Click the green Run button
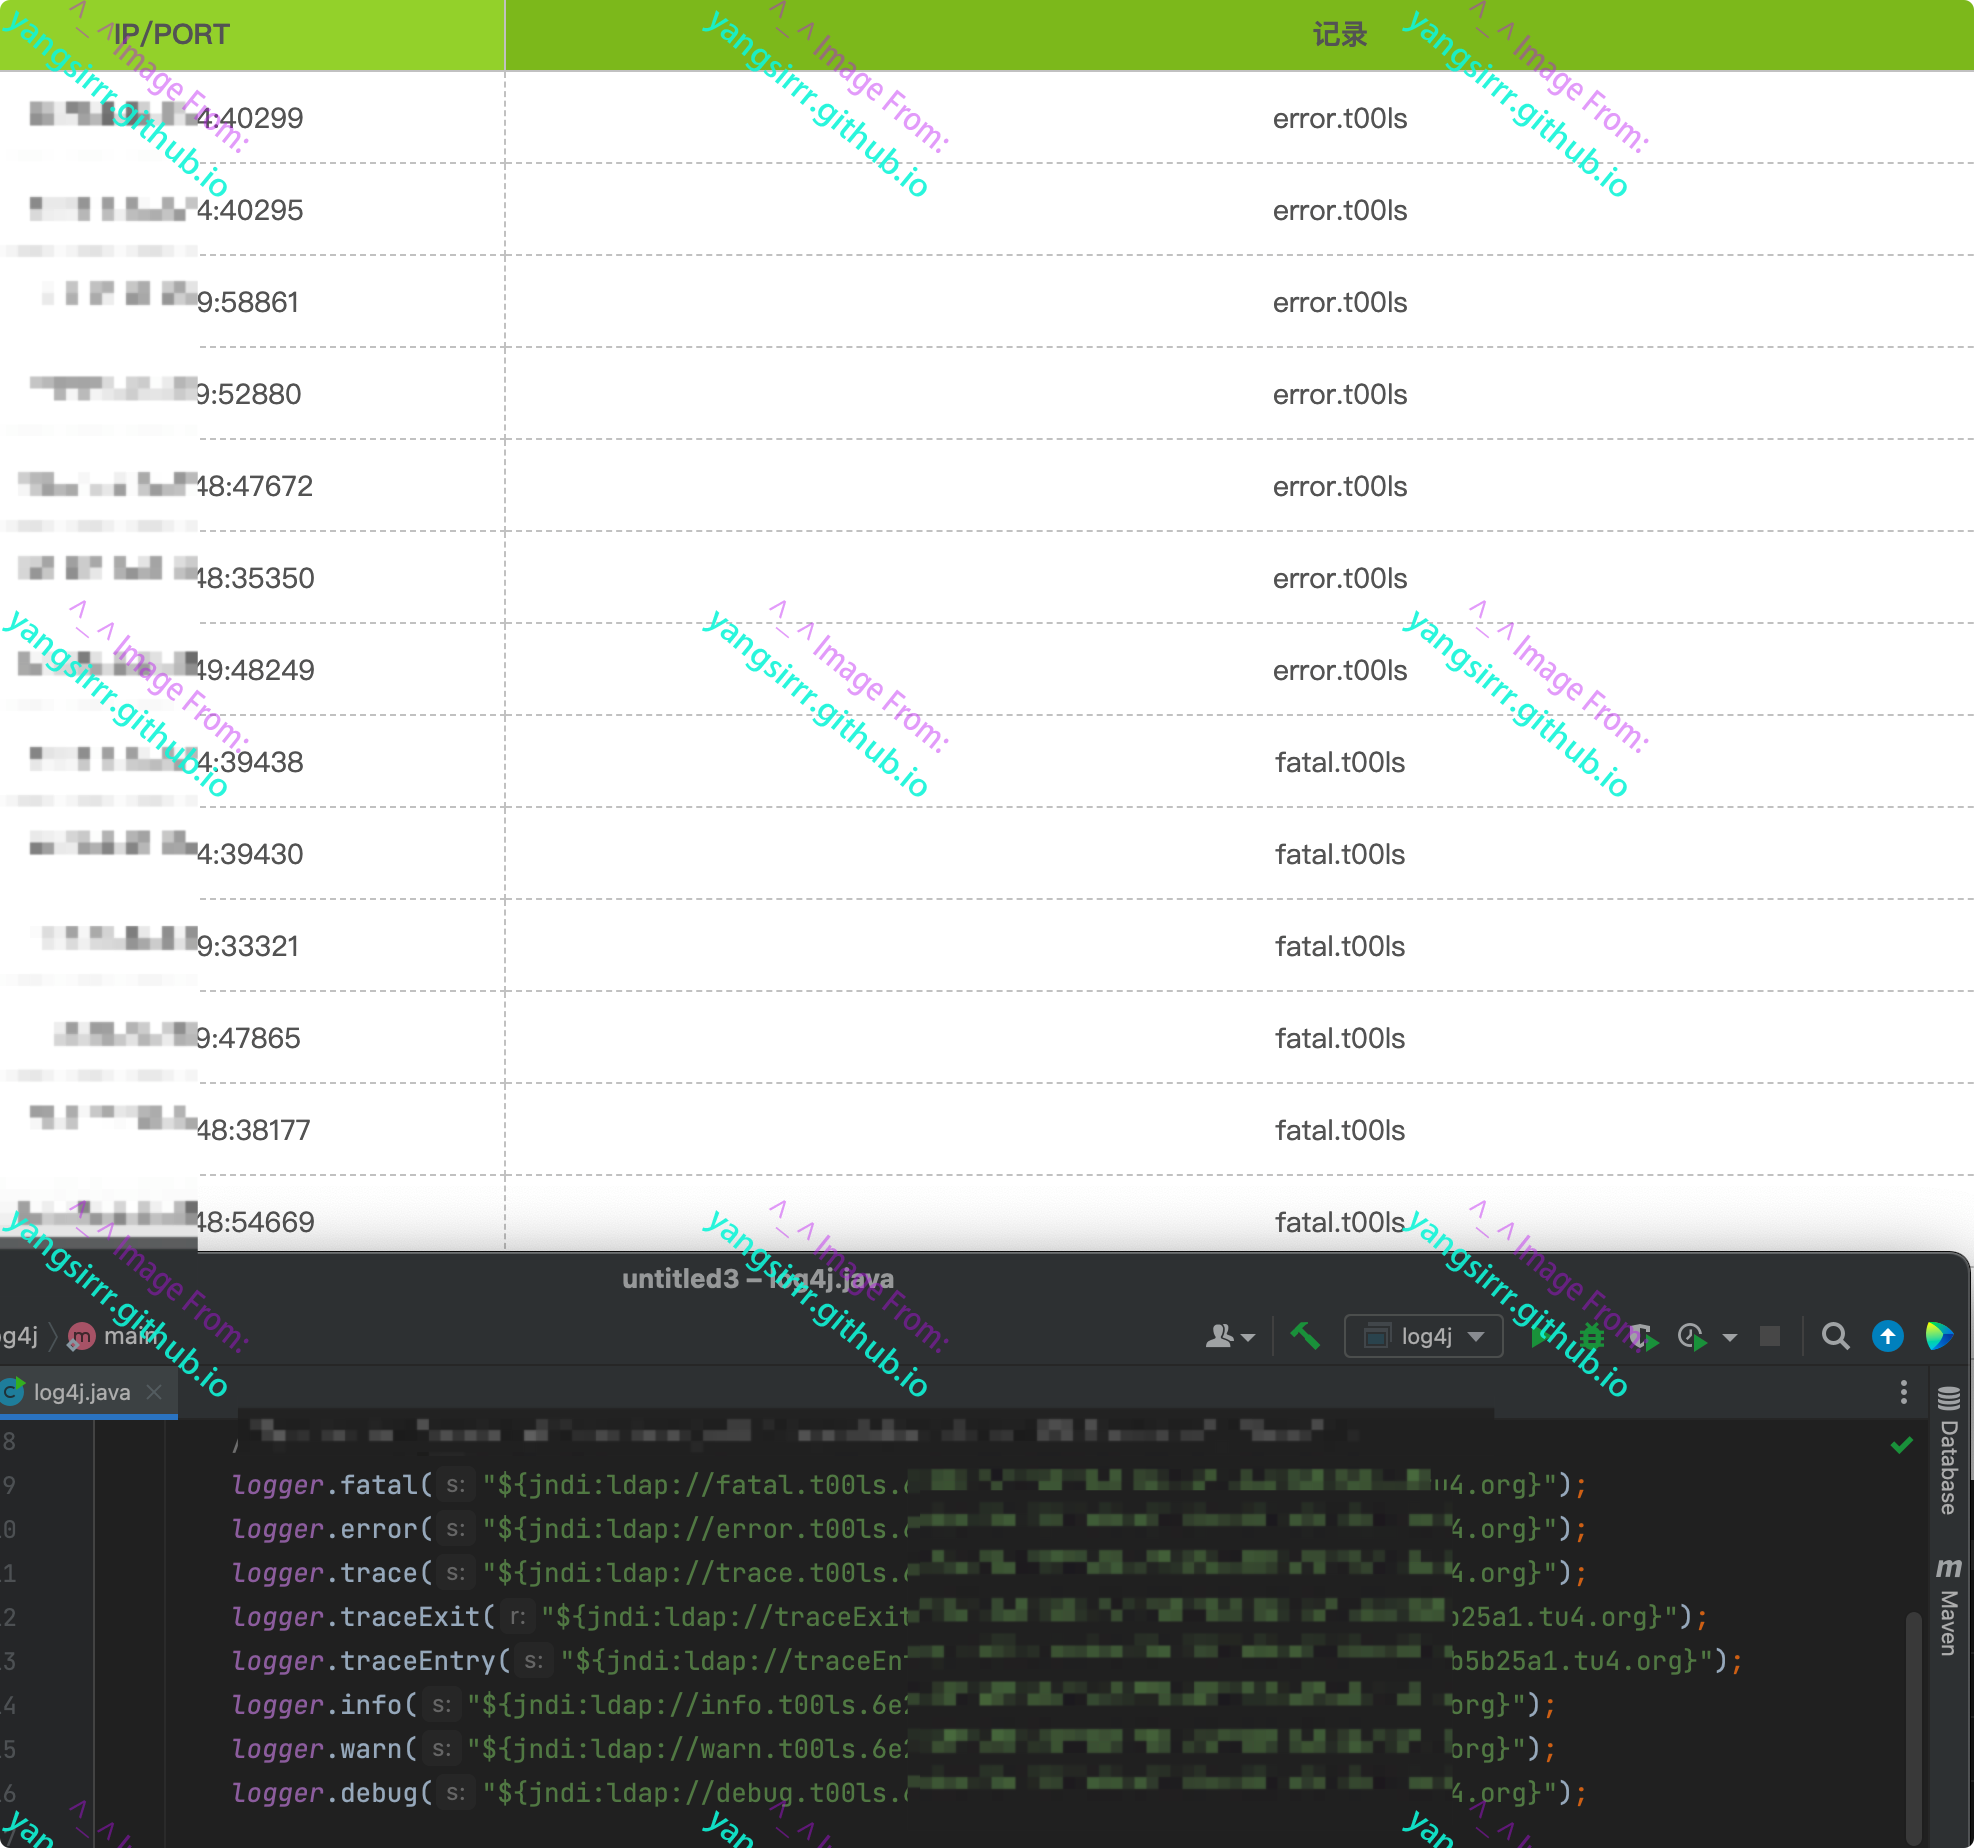Viewport: 1974px width, 1848px height. (x=1539, y=1336)
